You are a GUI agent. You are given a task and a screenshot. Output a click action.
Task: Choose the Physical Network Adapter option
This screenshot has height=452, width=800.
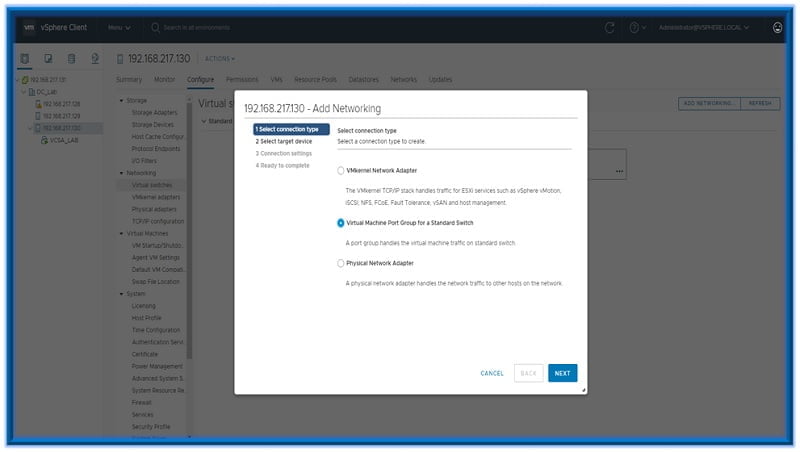(x=341, y=263)
